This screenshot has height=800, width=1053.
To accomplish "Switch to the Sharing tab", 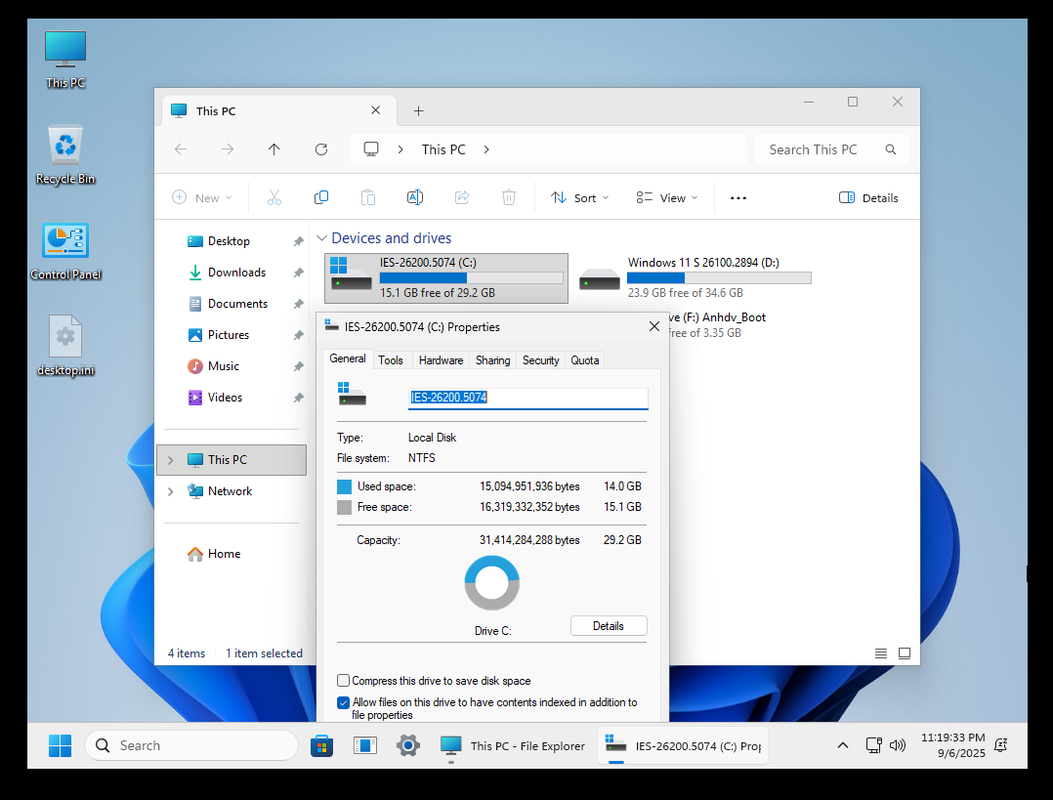I will (492, 360).
